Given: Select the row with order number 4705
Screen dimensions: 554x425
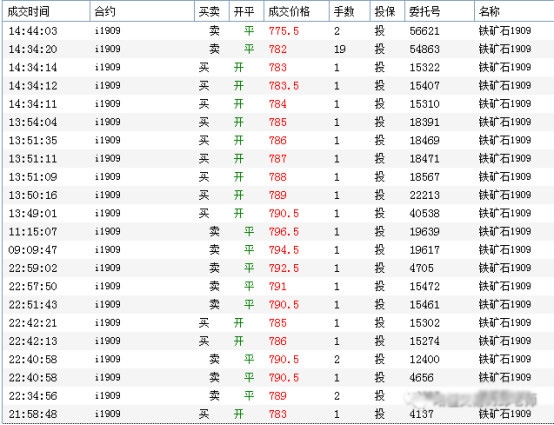Looking at the screenshot, I should 278,268.
